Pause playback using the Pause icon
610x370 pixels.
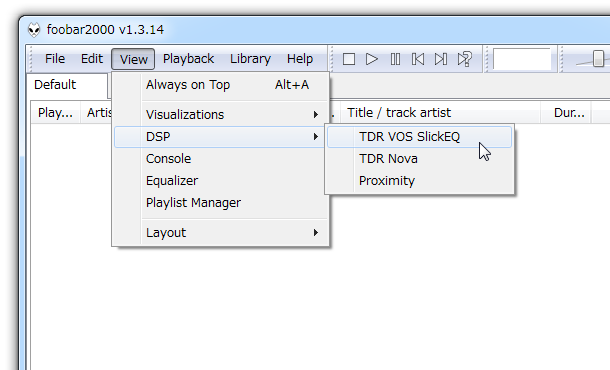(x=395, y=59)
